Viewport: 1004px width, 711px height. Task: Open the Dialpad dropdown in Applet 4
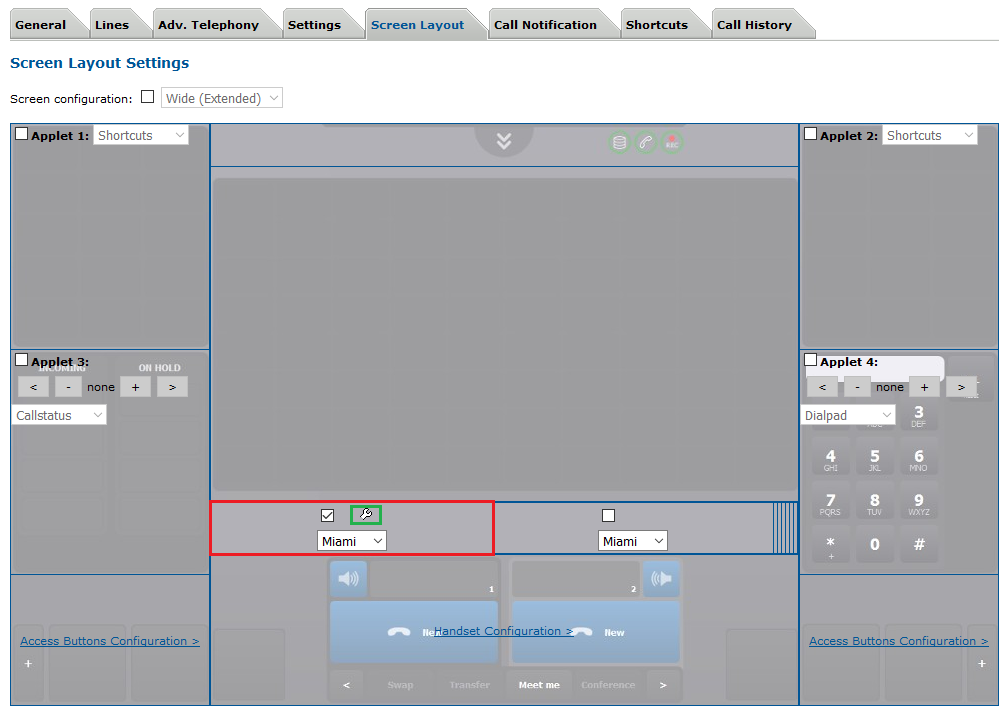(x=848, y=415)
